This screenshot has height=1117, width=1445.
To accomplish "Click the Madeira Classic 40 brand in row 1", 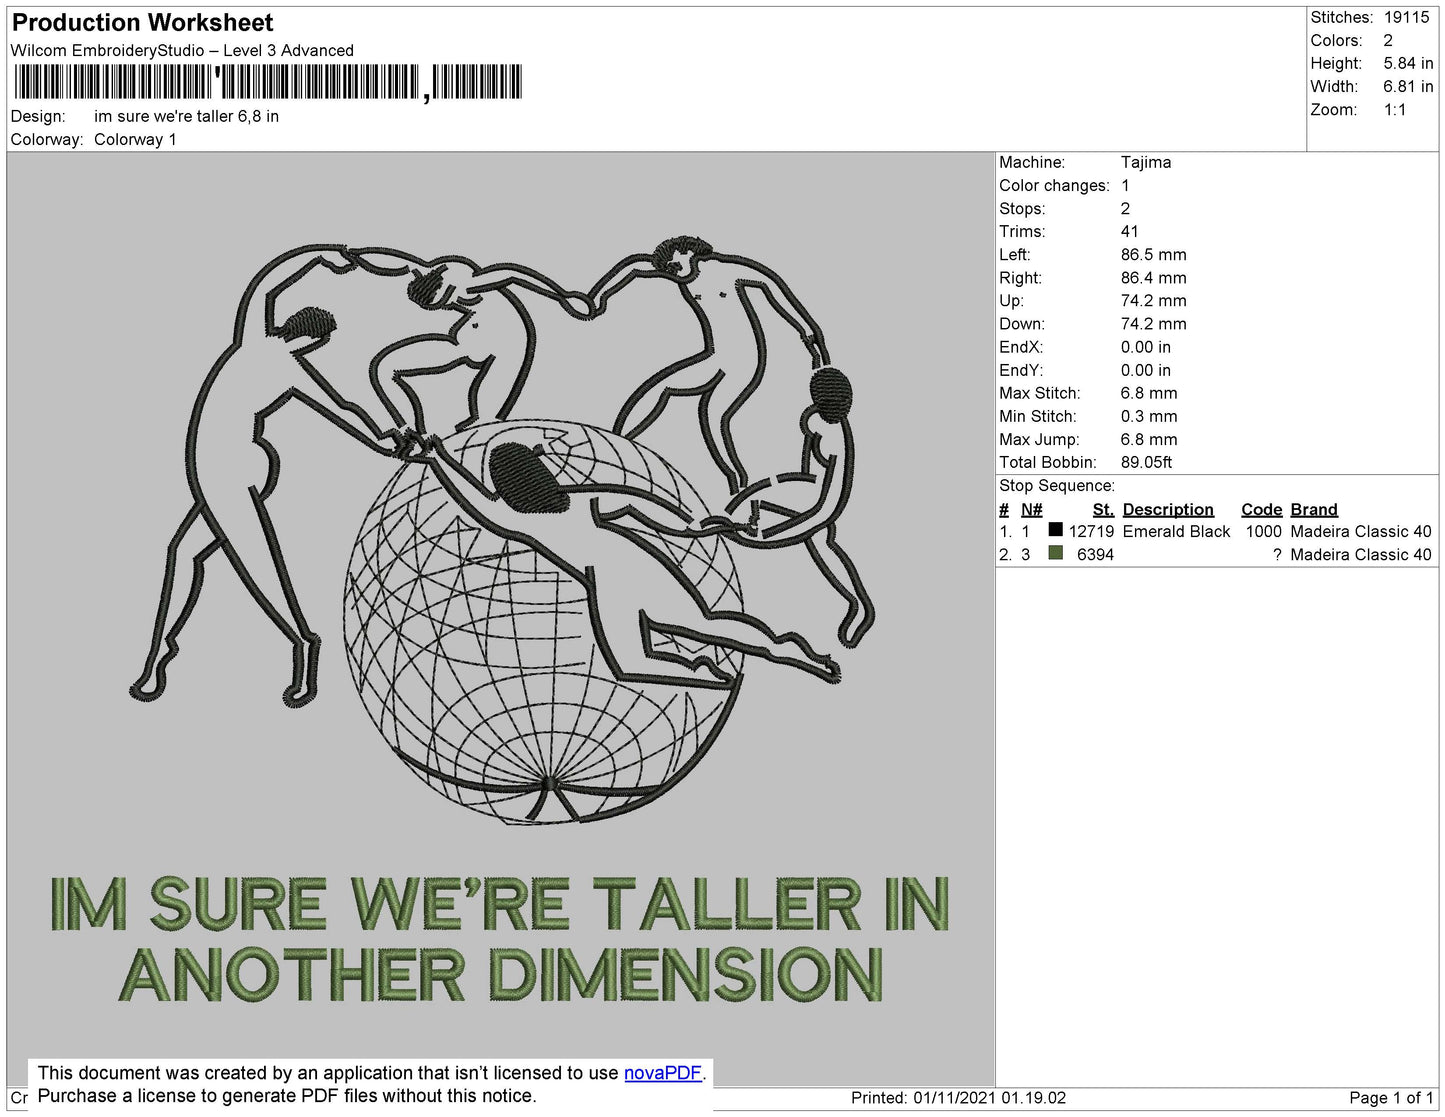I will (1361, 531).
